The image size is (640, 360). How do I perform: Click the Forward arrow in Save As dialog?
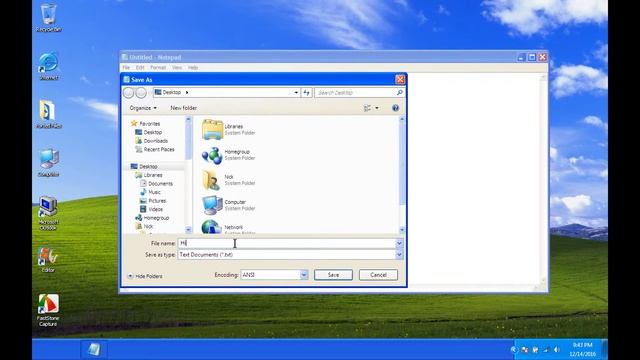coord(141,93)
